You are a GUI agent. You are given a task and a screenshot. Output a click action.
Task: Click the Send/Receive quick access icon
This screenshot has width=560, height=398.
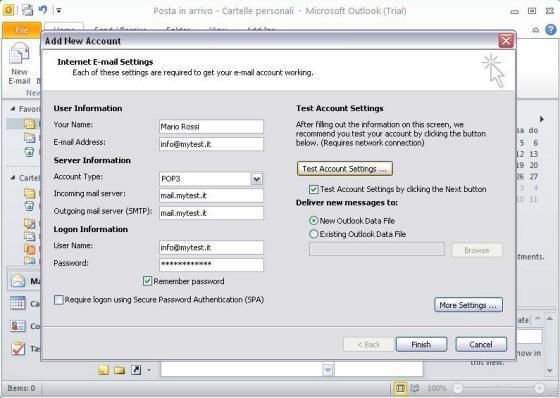(27, 10)
